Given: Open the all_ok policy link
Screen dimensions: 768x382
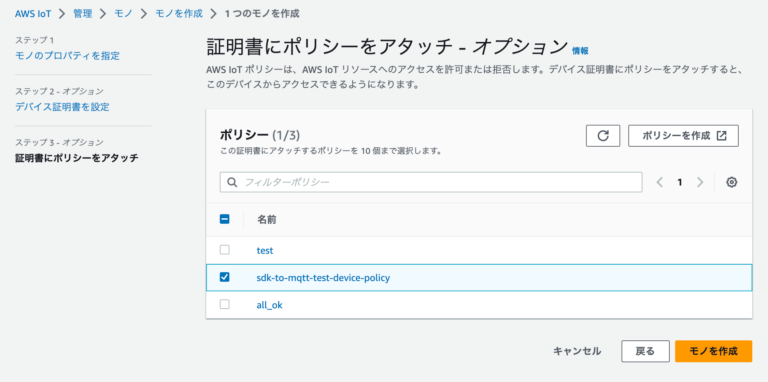Looking at the screenshot, I should click(269, 305).
